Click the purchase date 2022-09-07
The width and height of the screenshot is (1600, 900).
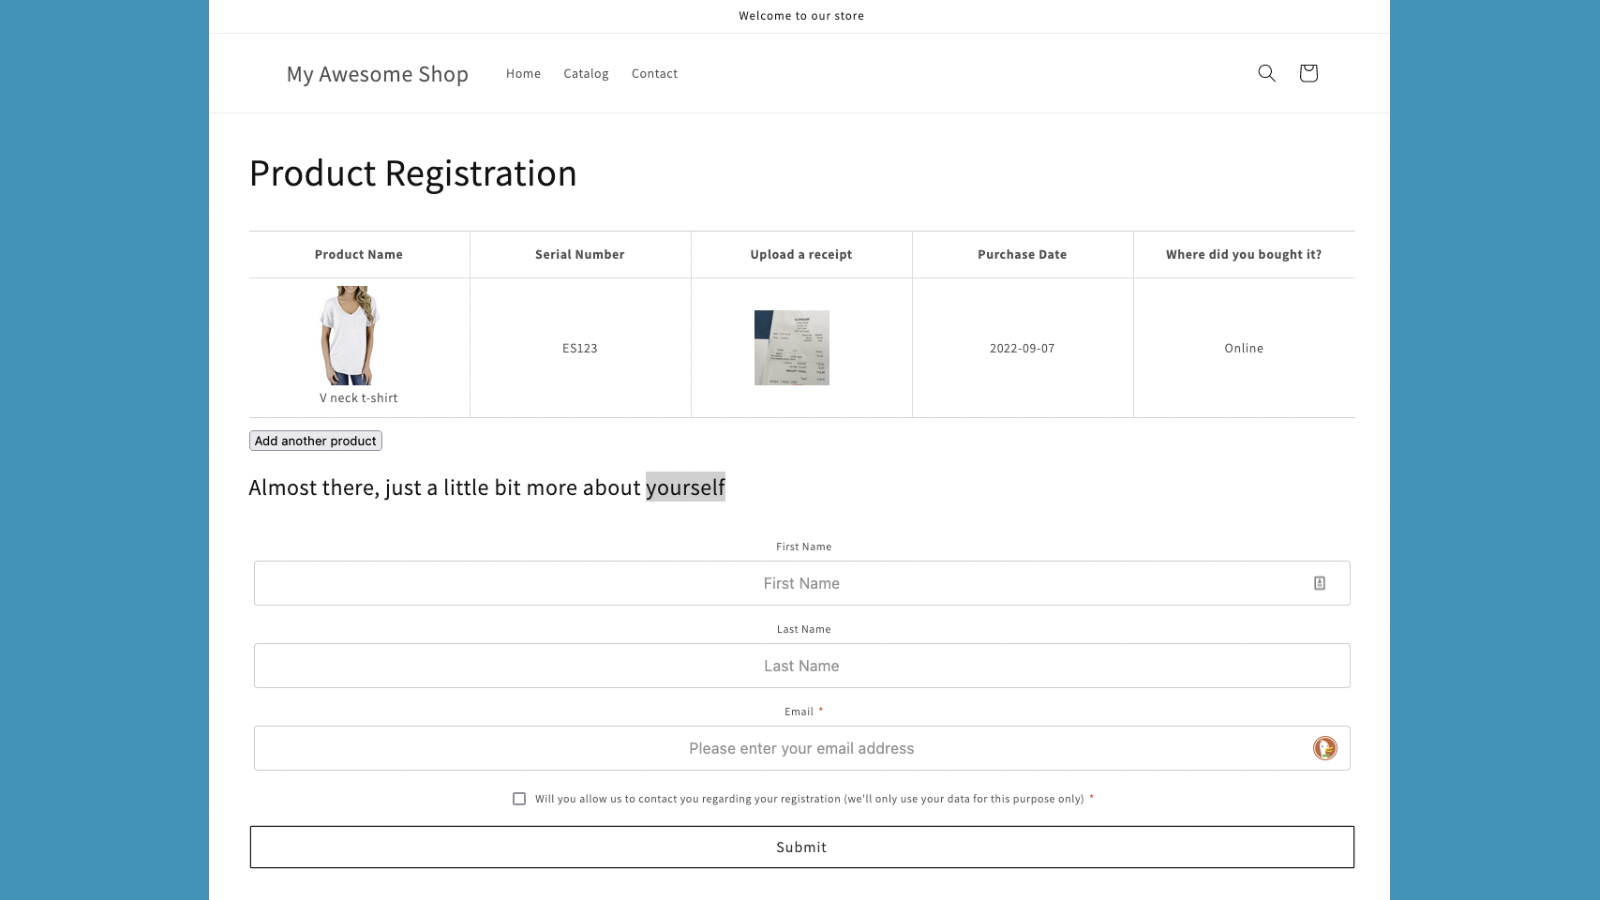point(1022,348)
